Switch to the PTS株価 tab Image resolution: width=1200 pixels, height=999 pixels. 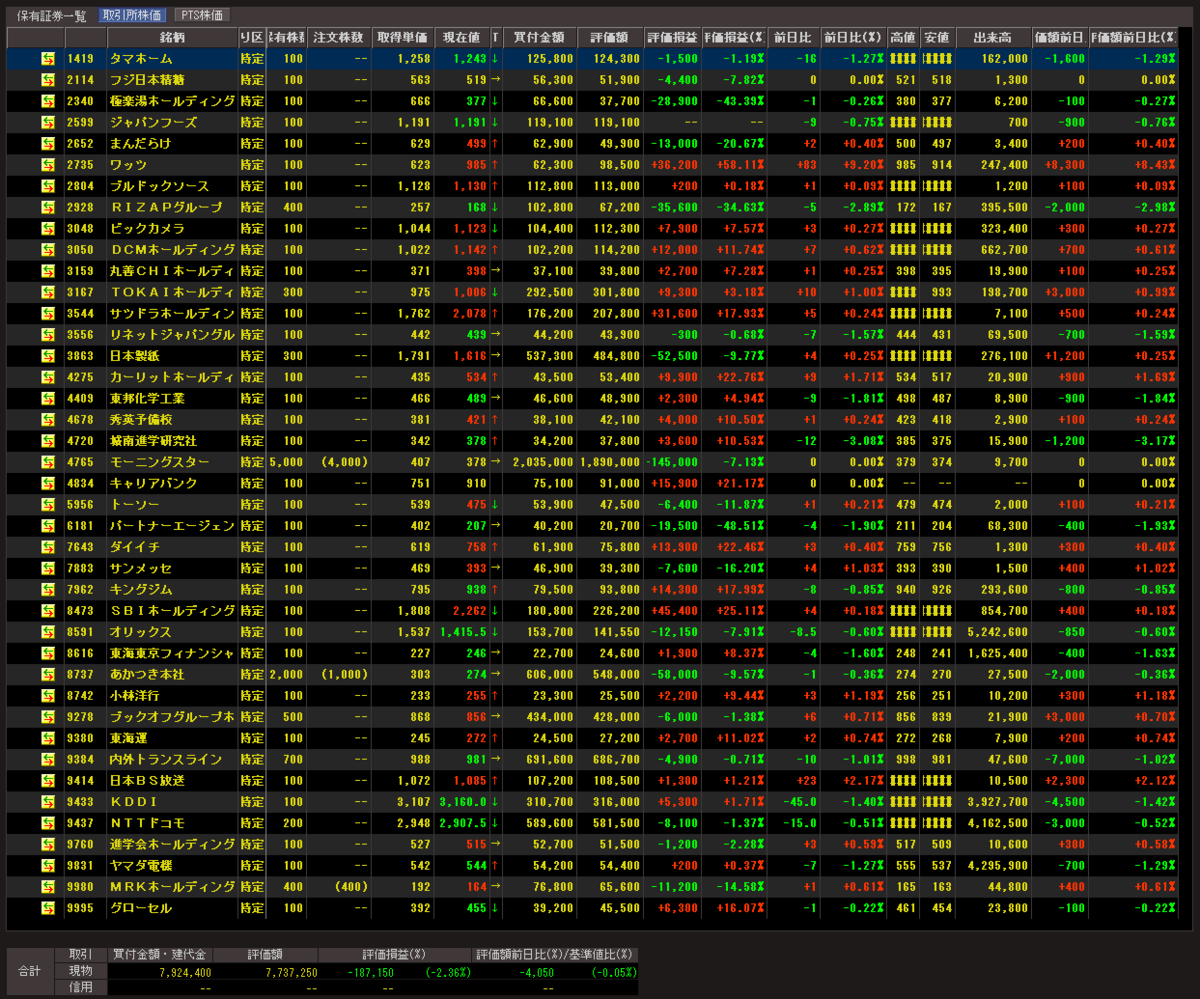coord(203,16)
